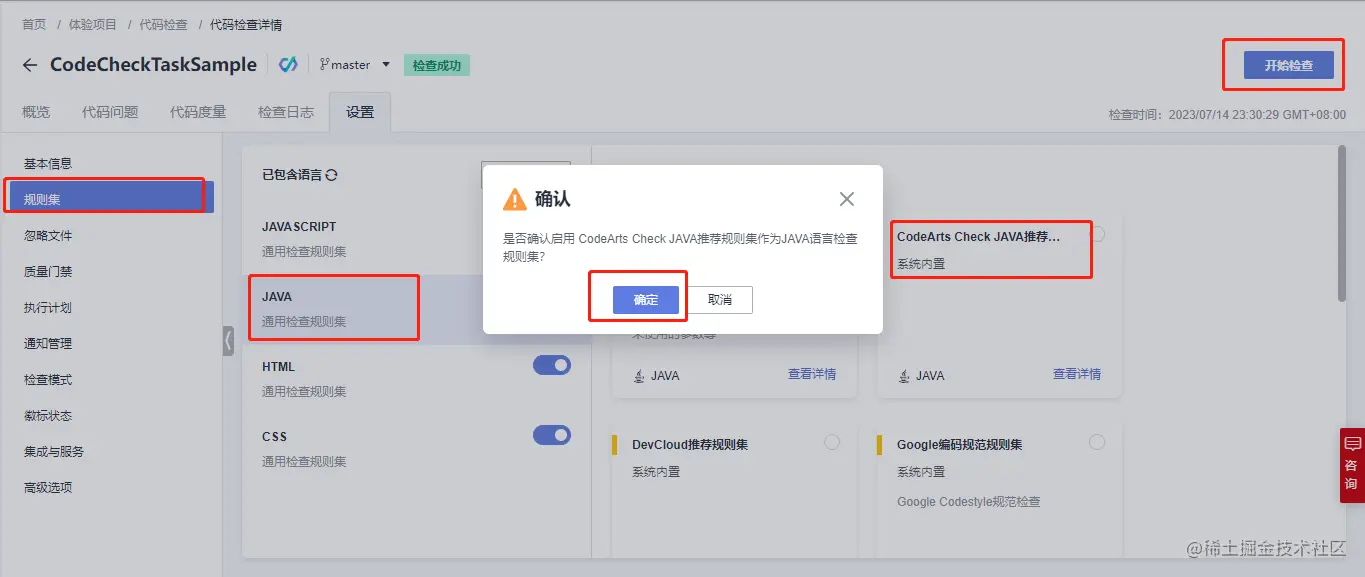The width and height of the screenshot is (1365, 577).
Task: Go back using the left arrow icon
Action: pos(29,65)
